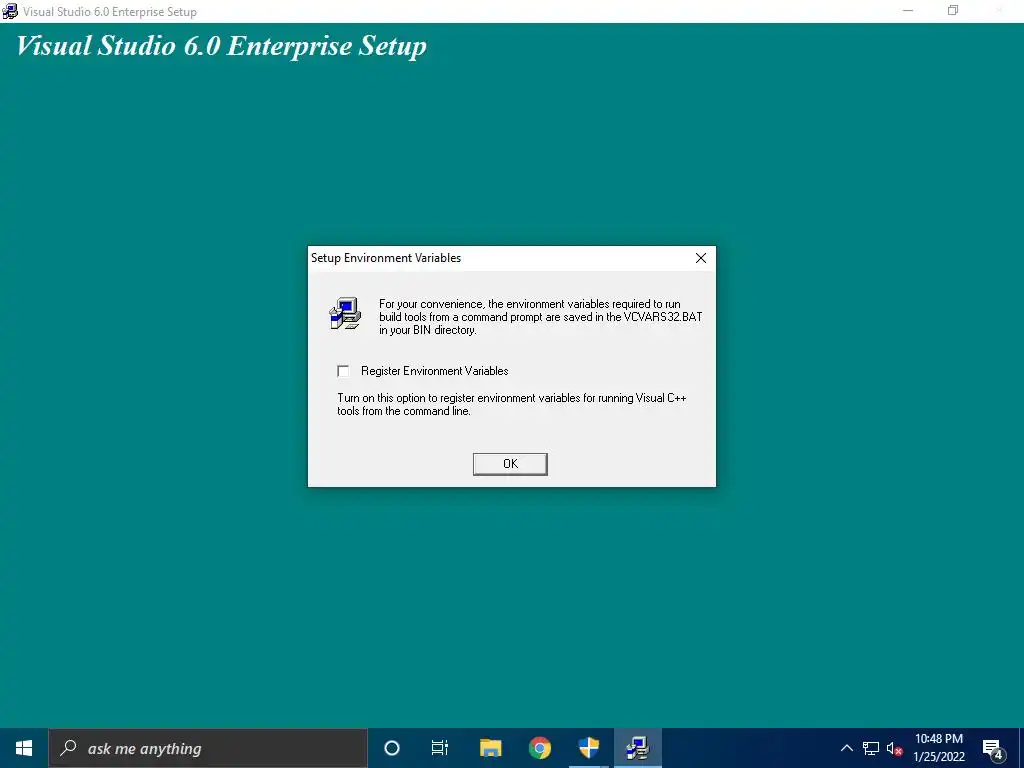Click the setup computer icon in the dialog
Screen dimensions: 1024x768
[x=345, y=313]
